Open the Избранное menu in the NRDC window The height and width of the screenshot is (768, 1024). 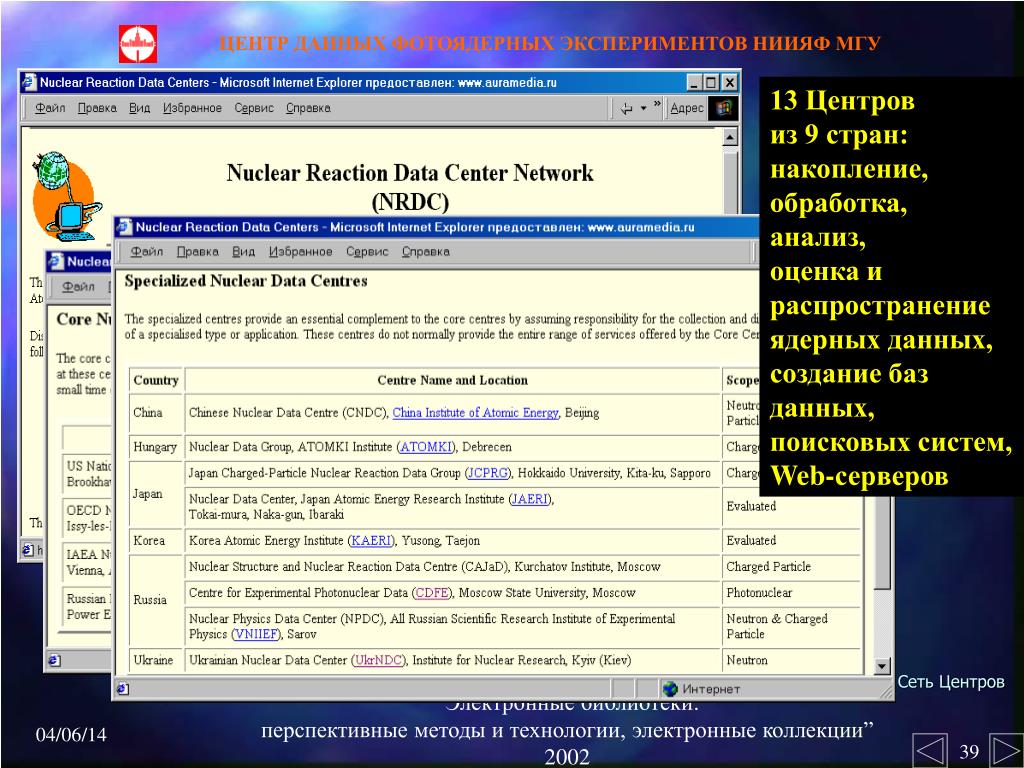point(193,108)
